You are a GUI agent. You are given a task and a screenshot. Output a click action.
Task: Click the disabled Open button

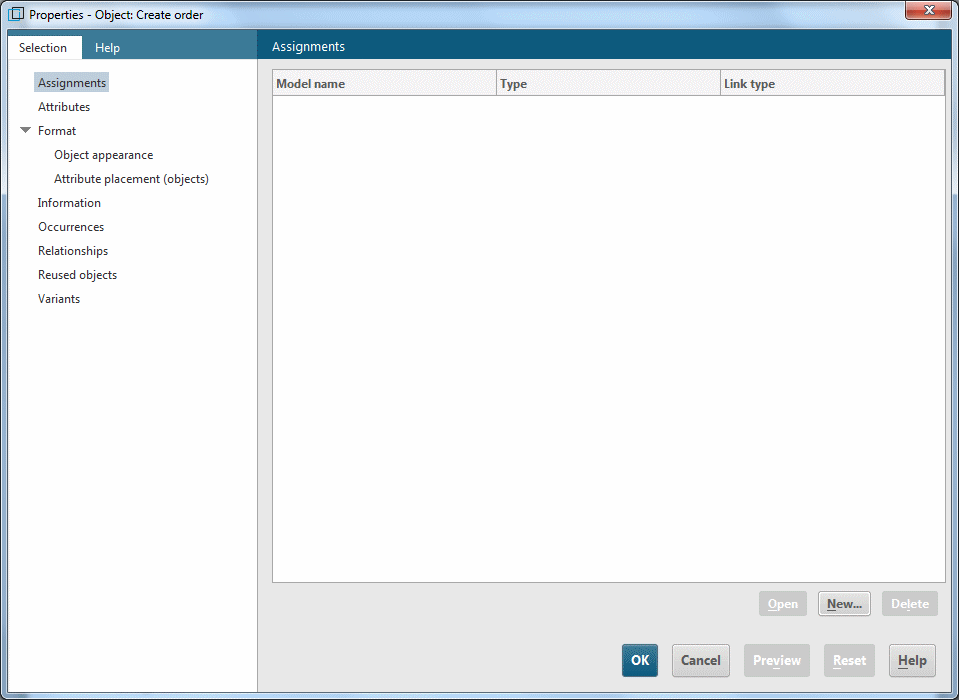coord(783,603)
